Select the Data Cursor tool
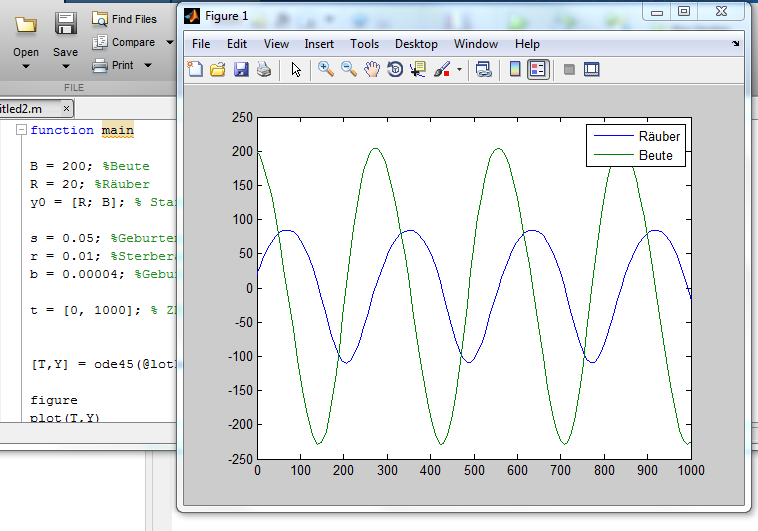Viewport: 758px width, 531px height. point(418,69)
